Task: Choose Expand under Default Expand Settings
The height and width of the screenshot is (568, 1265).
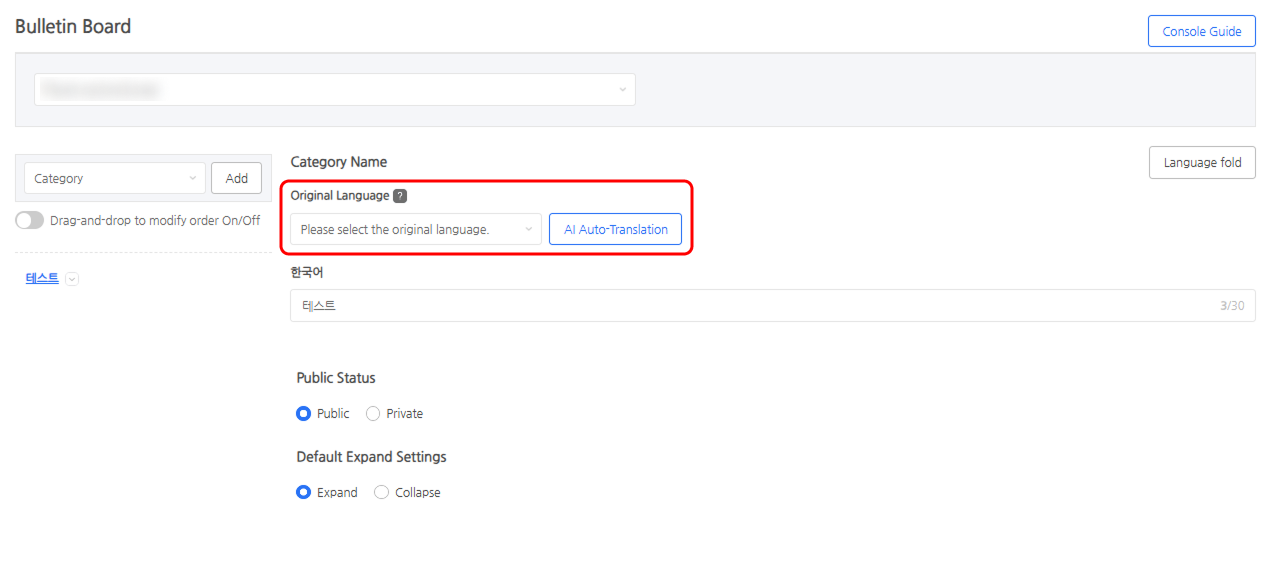Action: click(304, 492)
